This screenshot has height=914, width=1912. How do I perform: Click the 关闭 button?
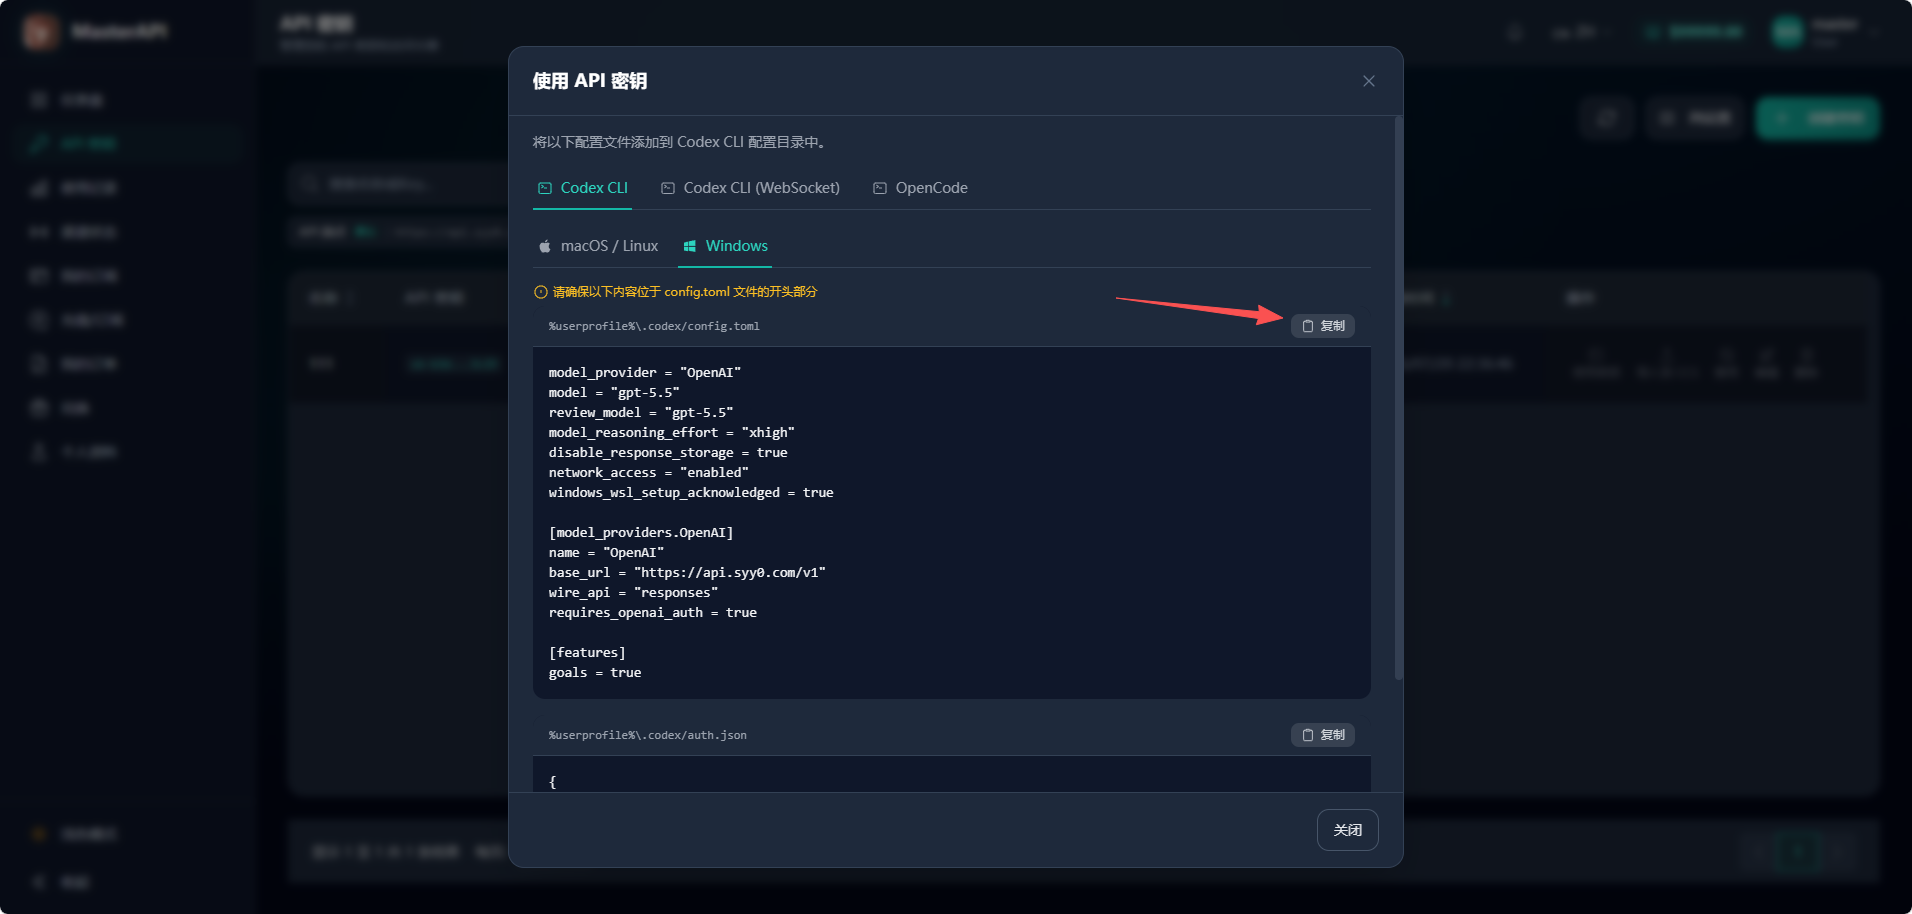pyautogui.click(x=1347, y=830)
